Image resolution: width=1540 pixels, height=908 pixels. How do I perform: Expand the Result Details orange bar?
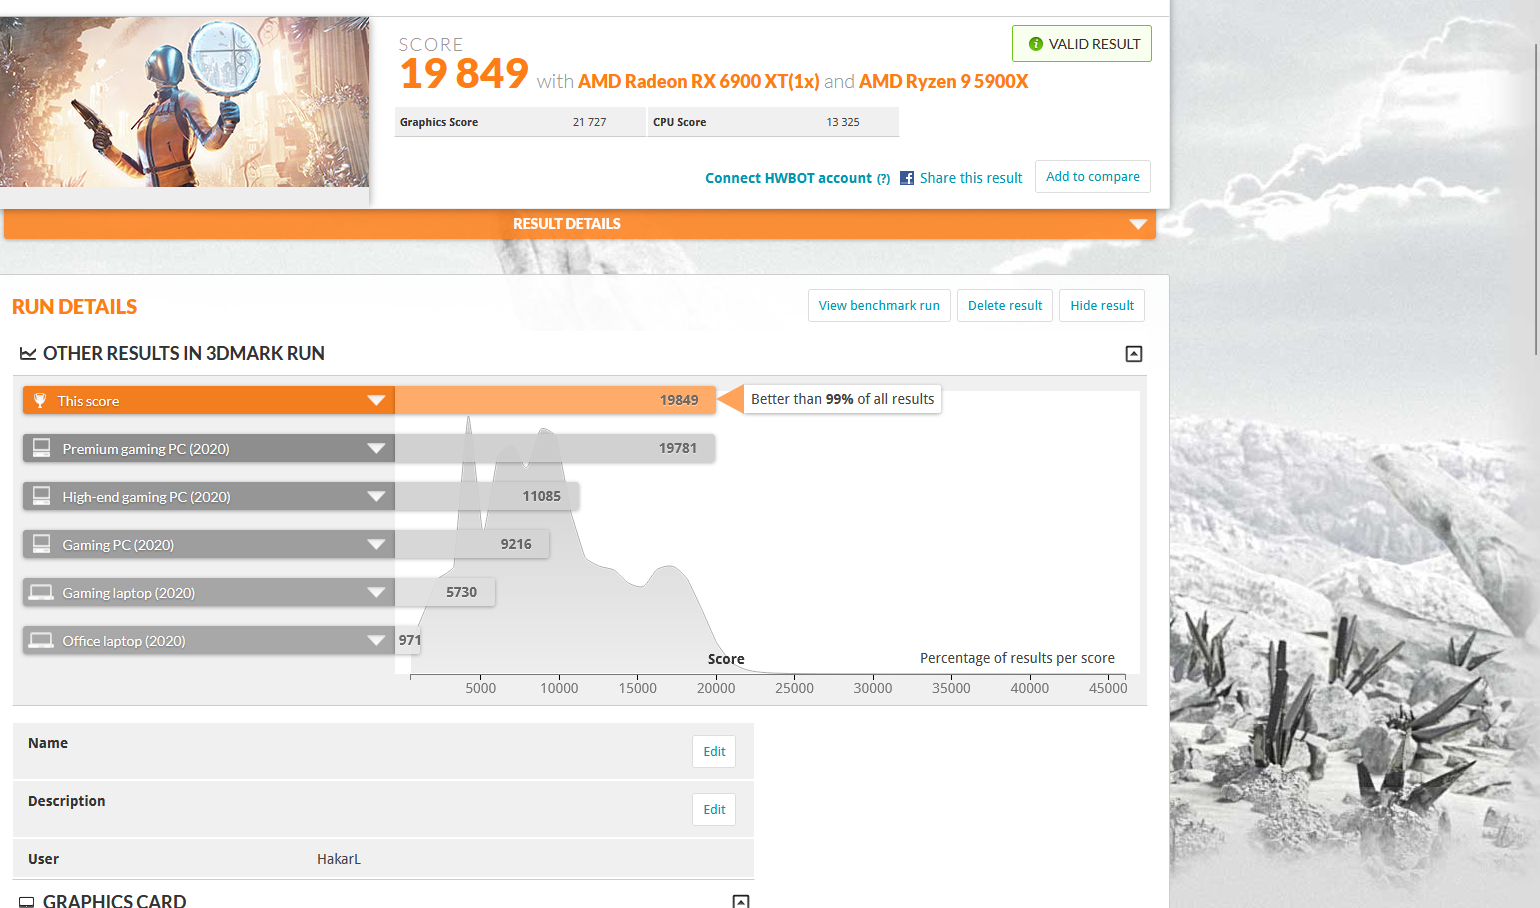pos(1137,224)
